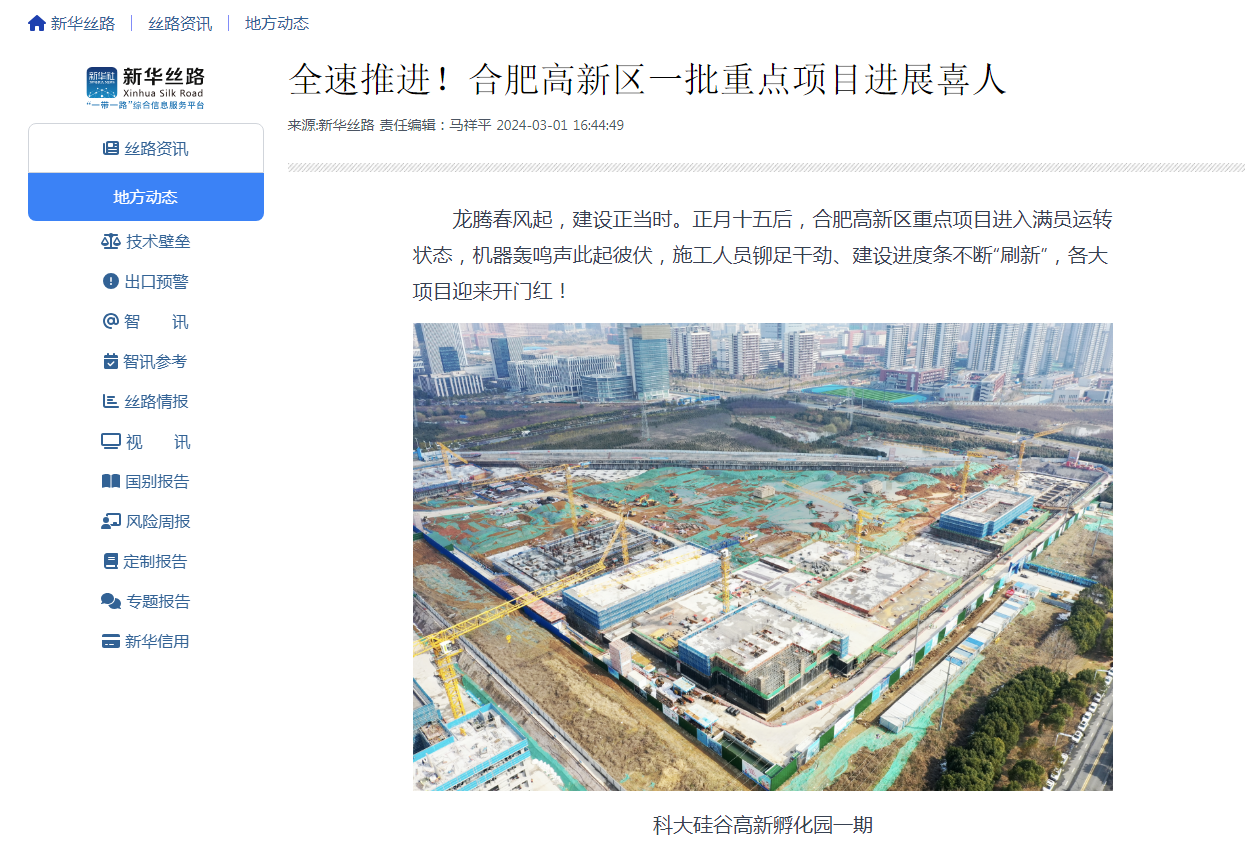This screenshot has height=850, width=1245.
Task: Open the 丝路资讯 sidebar menu item
Action: tap(146, 149)
